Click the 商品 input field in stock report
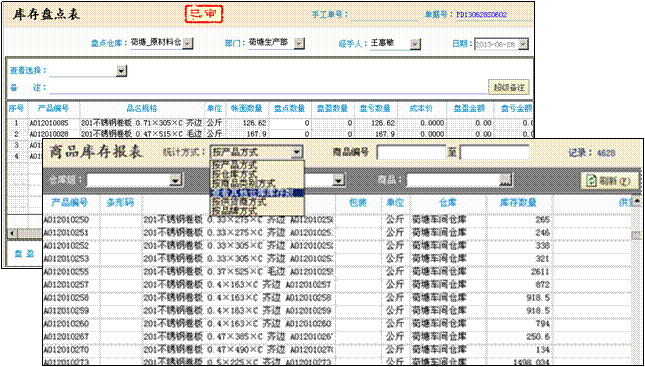Screen dimensions: 645x367 [x=453, y=180]
